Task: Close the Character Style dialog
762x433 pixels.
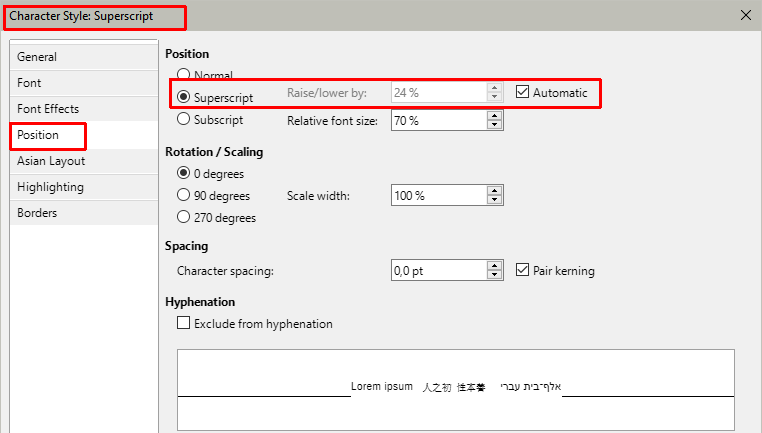Action: [x=744, y=15]
